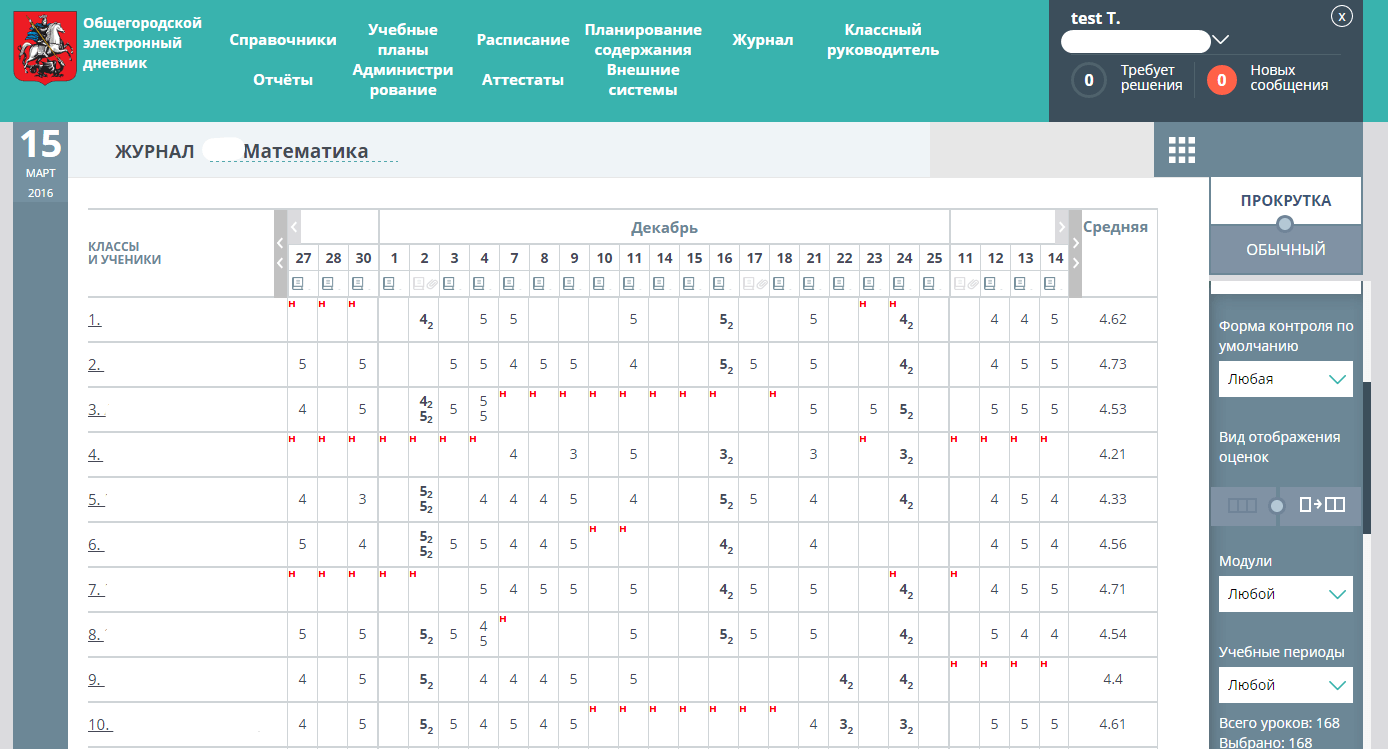Open the Отчёты menu

click(283, 80)
